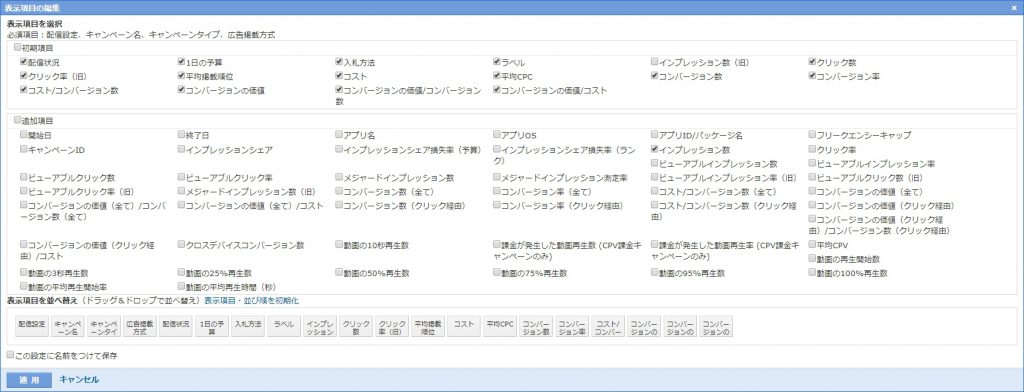1024x392 pixels.
Task: Uncheck the 平均掲載順位 checkbox
Action: pos(182,76)
